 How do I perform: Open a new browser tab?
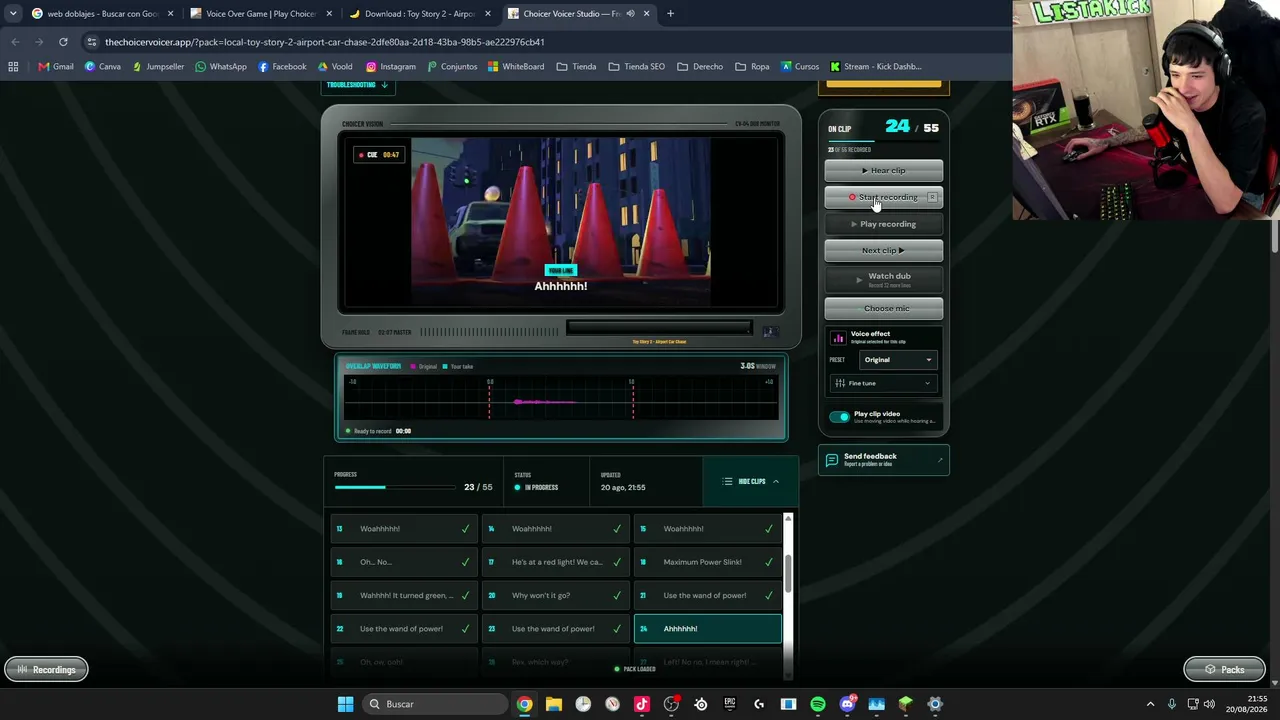pos(670,14)
